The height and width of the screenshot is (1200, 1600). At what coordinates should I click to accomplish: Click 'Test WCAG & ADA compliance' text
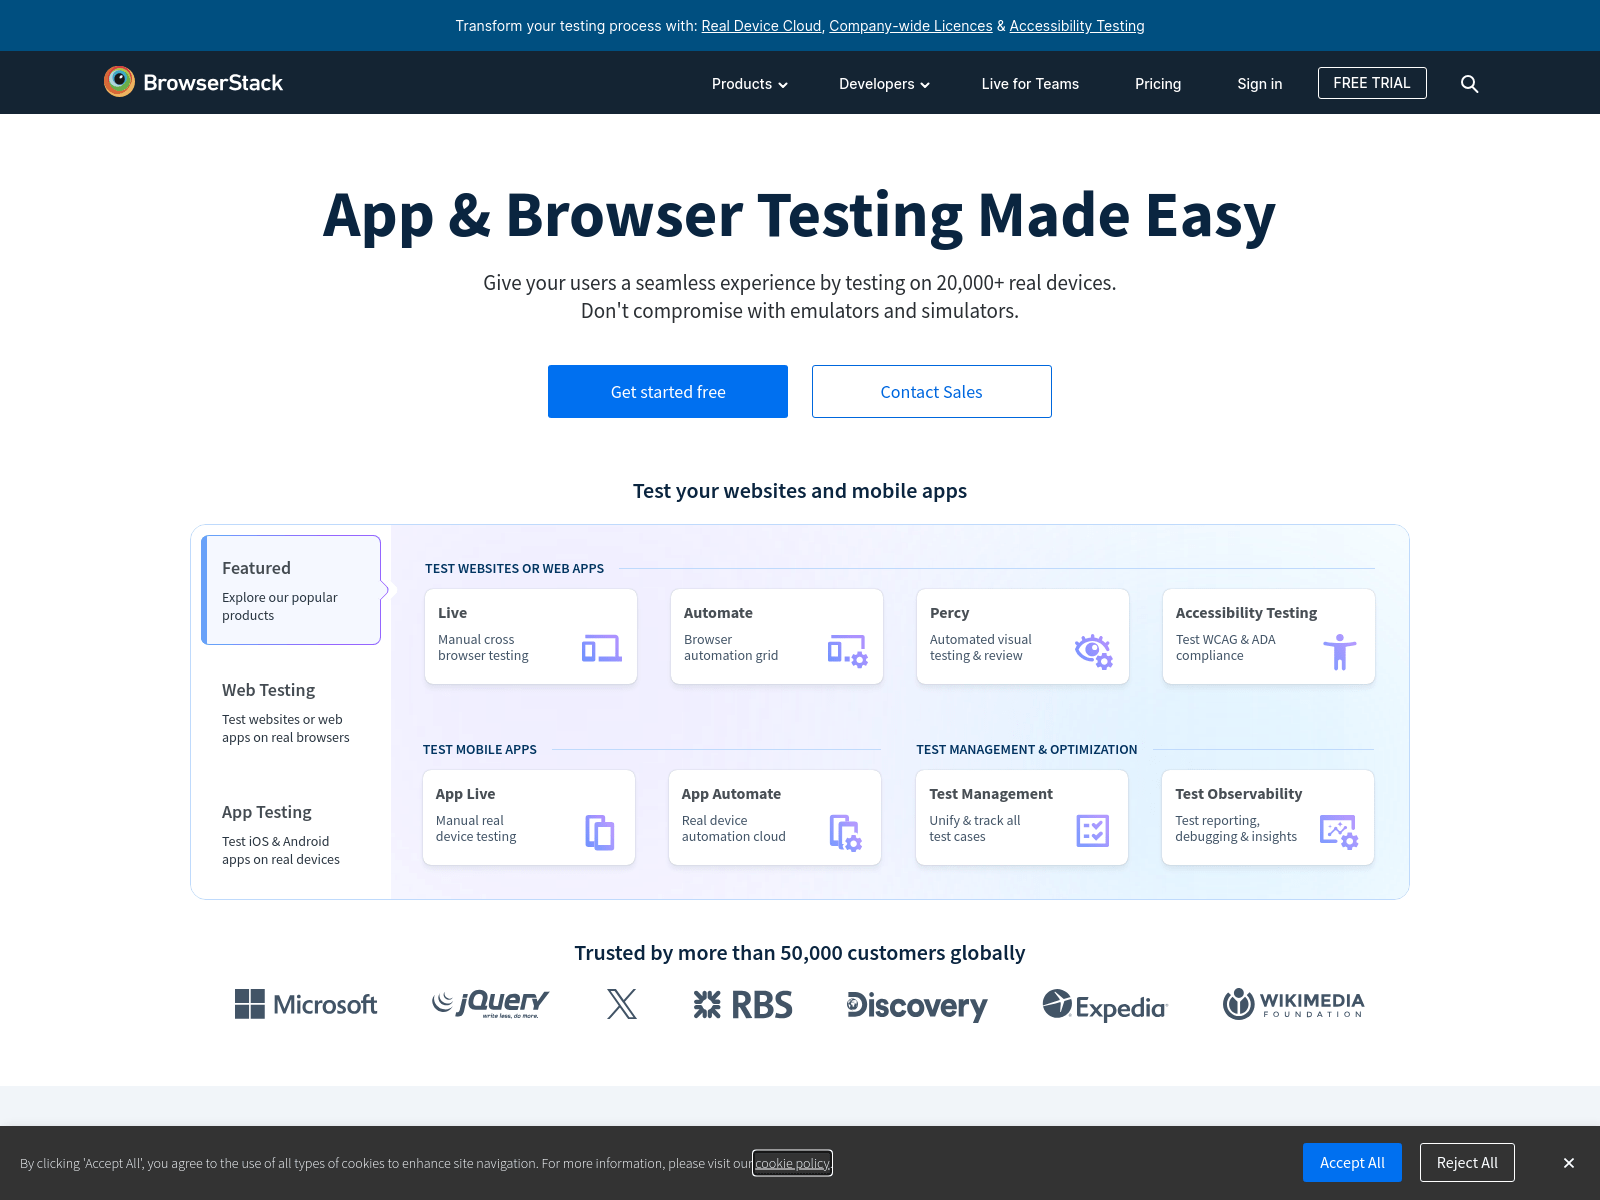coord(1225,648)
